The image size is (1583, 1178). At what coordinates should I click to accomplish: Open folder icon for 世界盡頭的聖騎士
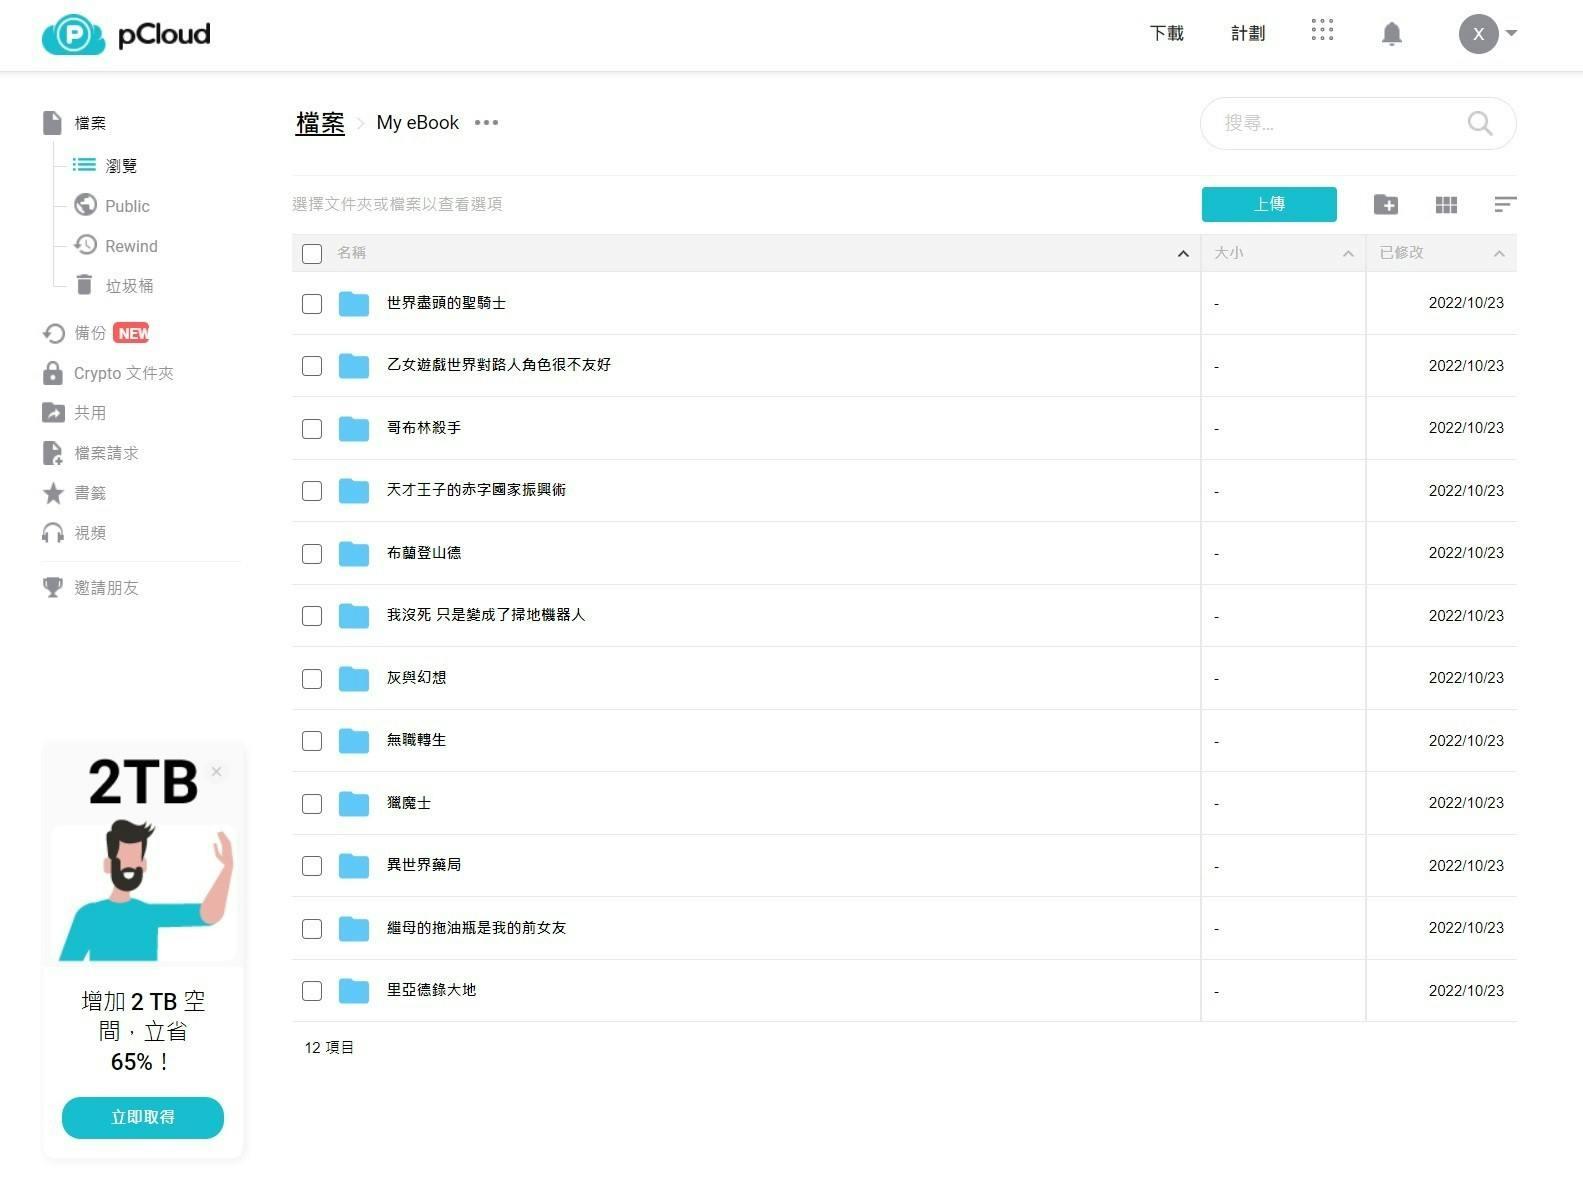[x=354, y=303]
